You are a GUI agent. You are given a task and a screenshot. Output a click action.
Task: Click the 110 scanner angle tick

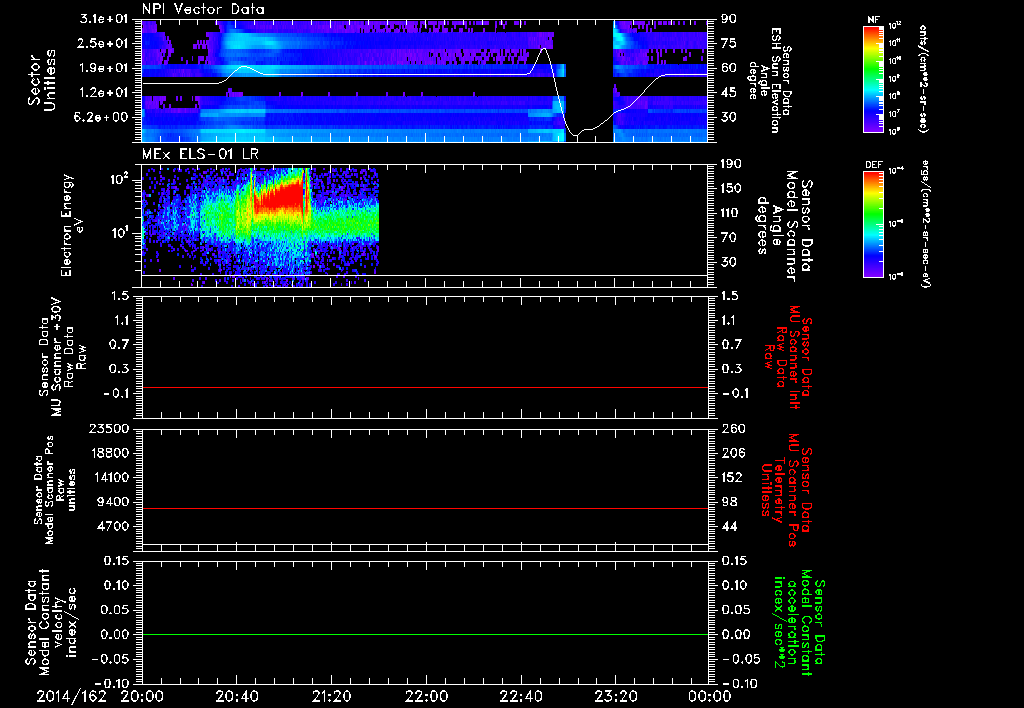click(732, 213)
